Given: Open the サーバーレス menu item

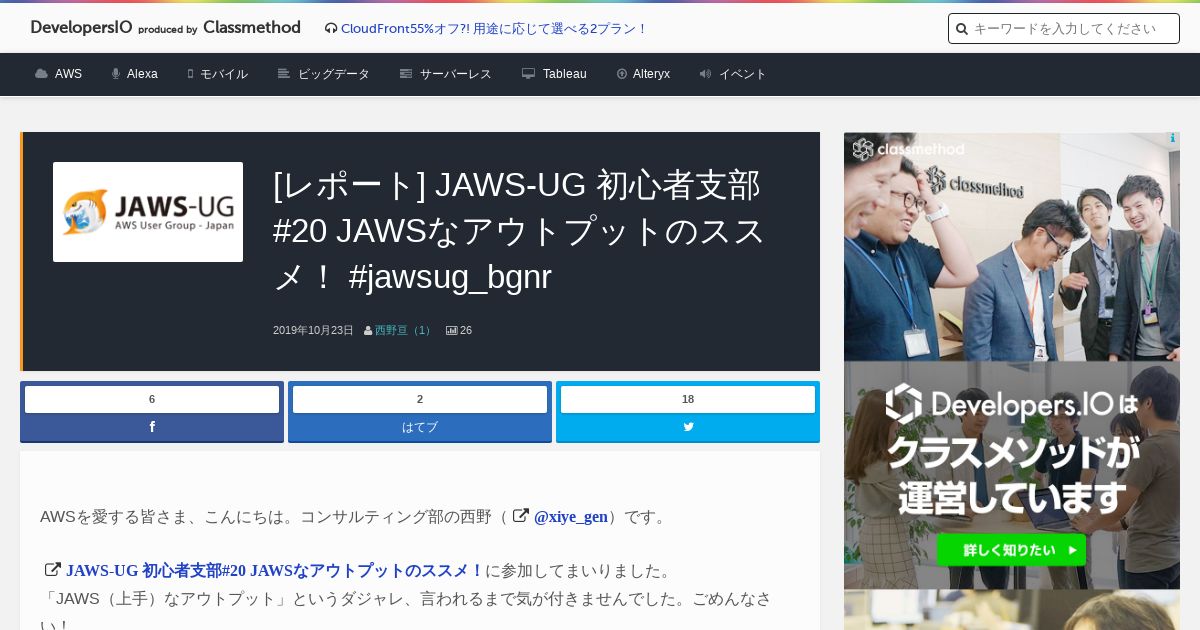Looking at the screenshot, I should coord(456,74).
